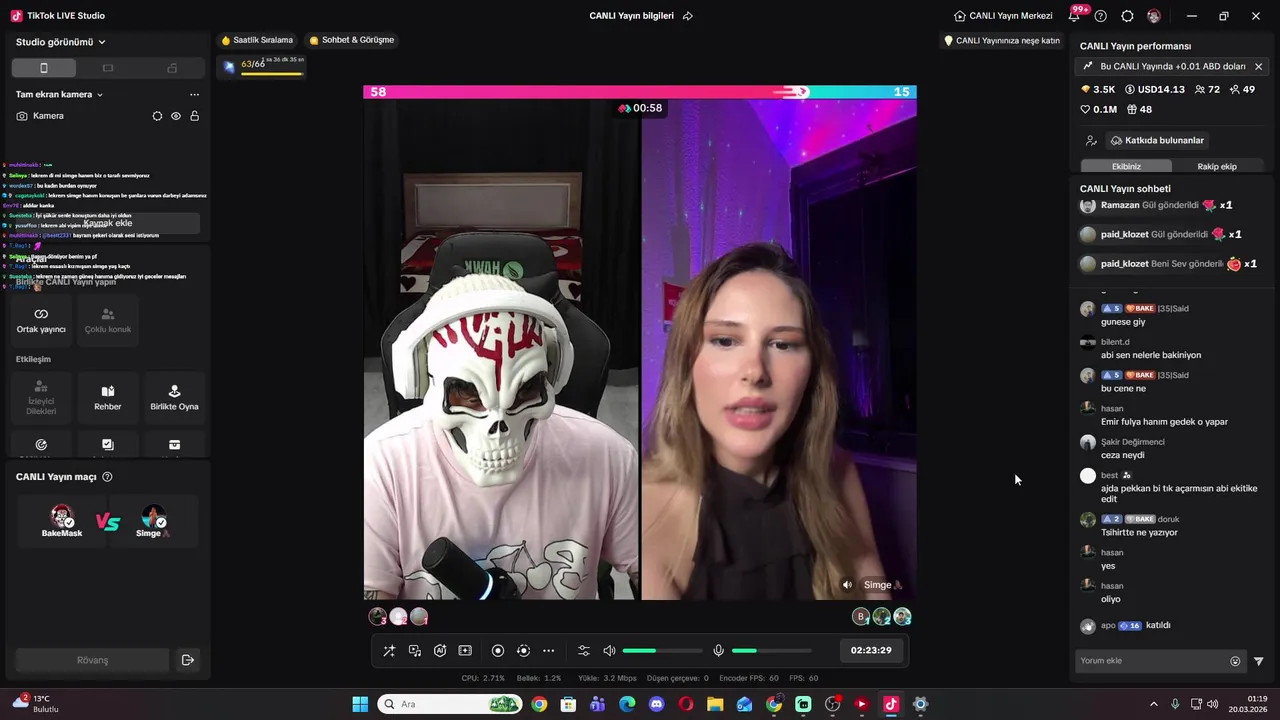Open the scene three-dot options menu
This screenshot has width=1280, height=720.
point(194,95)
